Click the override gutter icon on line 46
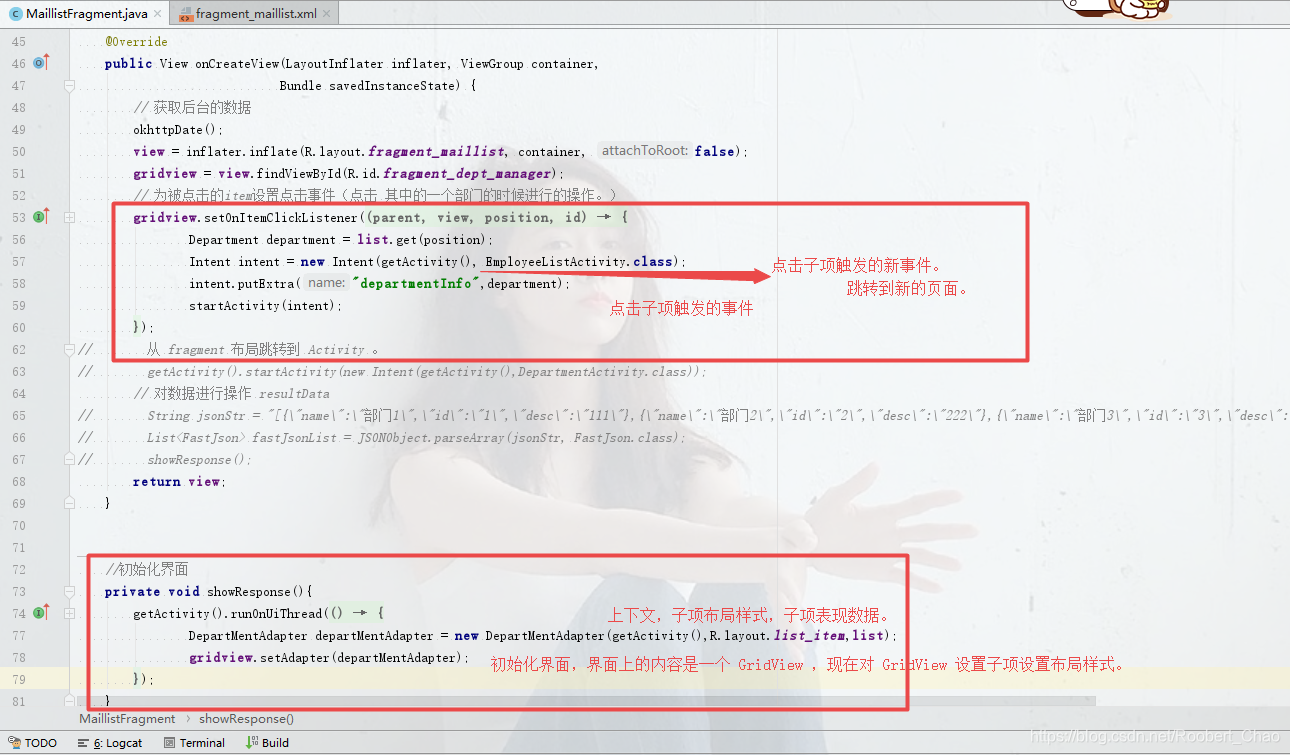 (x=41, y=63)
